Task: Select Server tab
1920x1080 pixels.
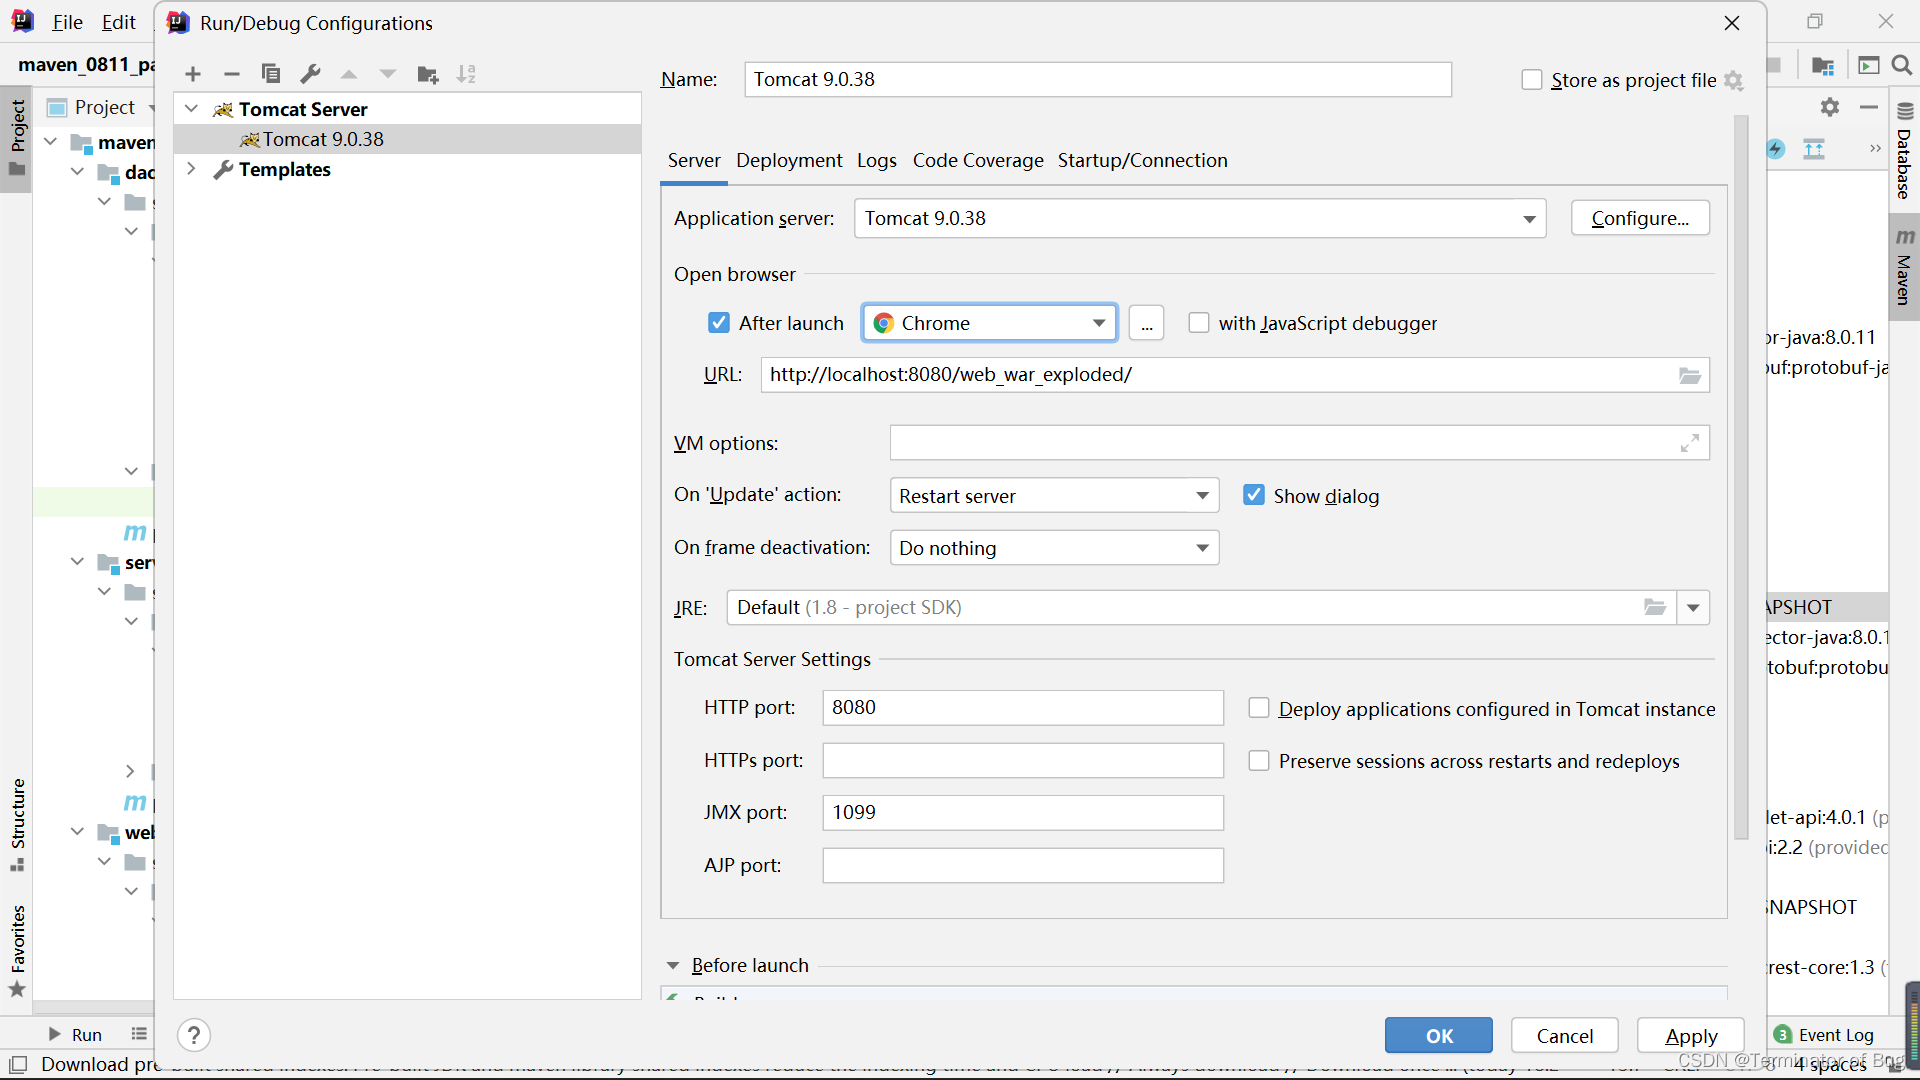Action: point(694,160)
